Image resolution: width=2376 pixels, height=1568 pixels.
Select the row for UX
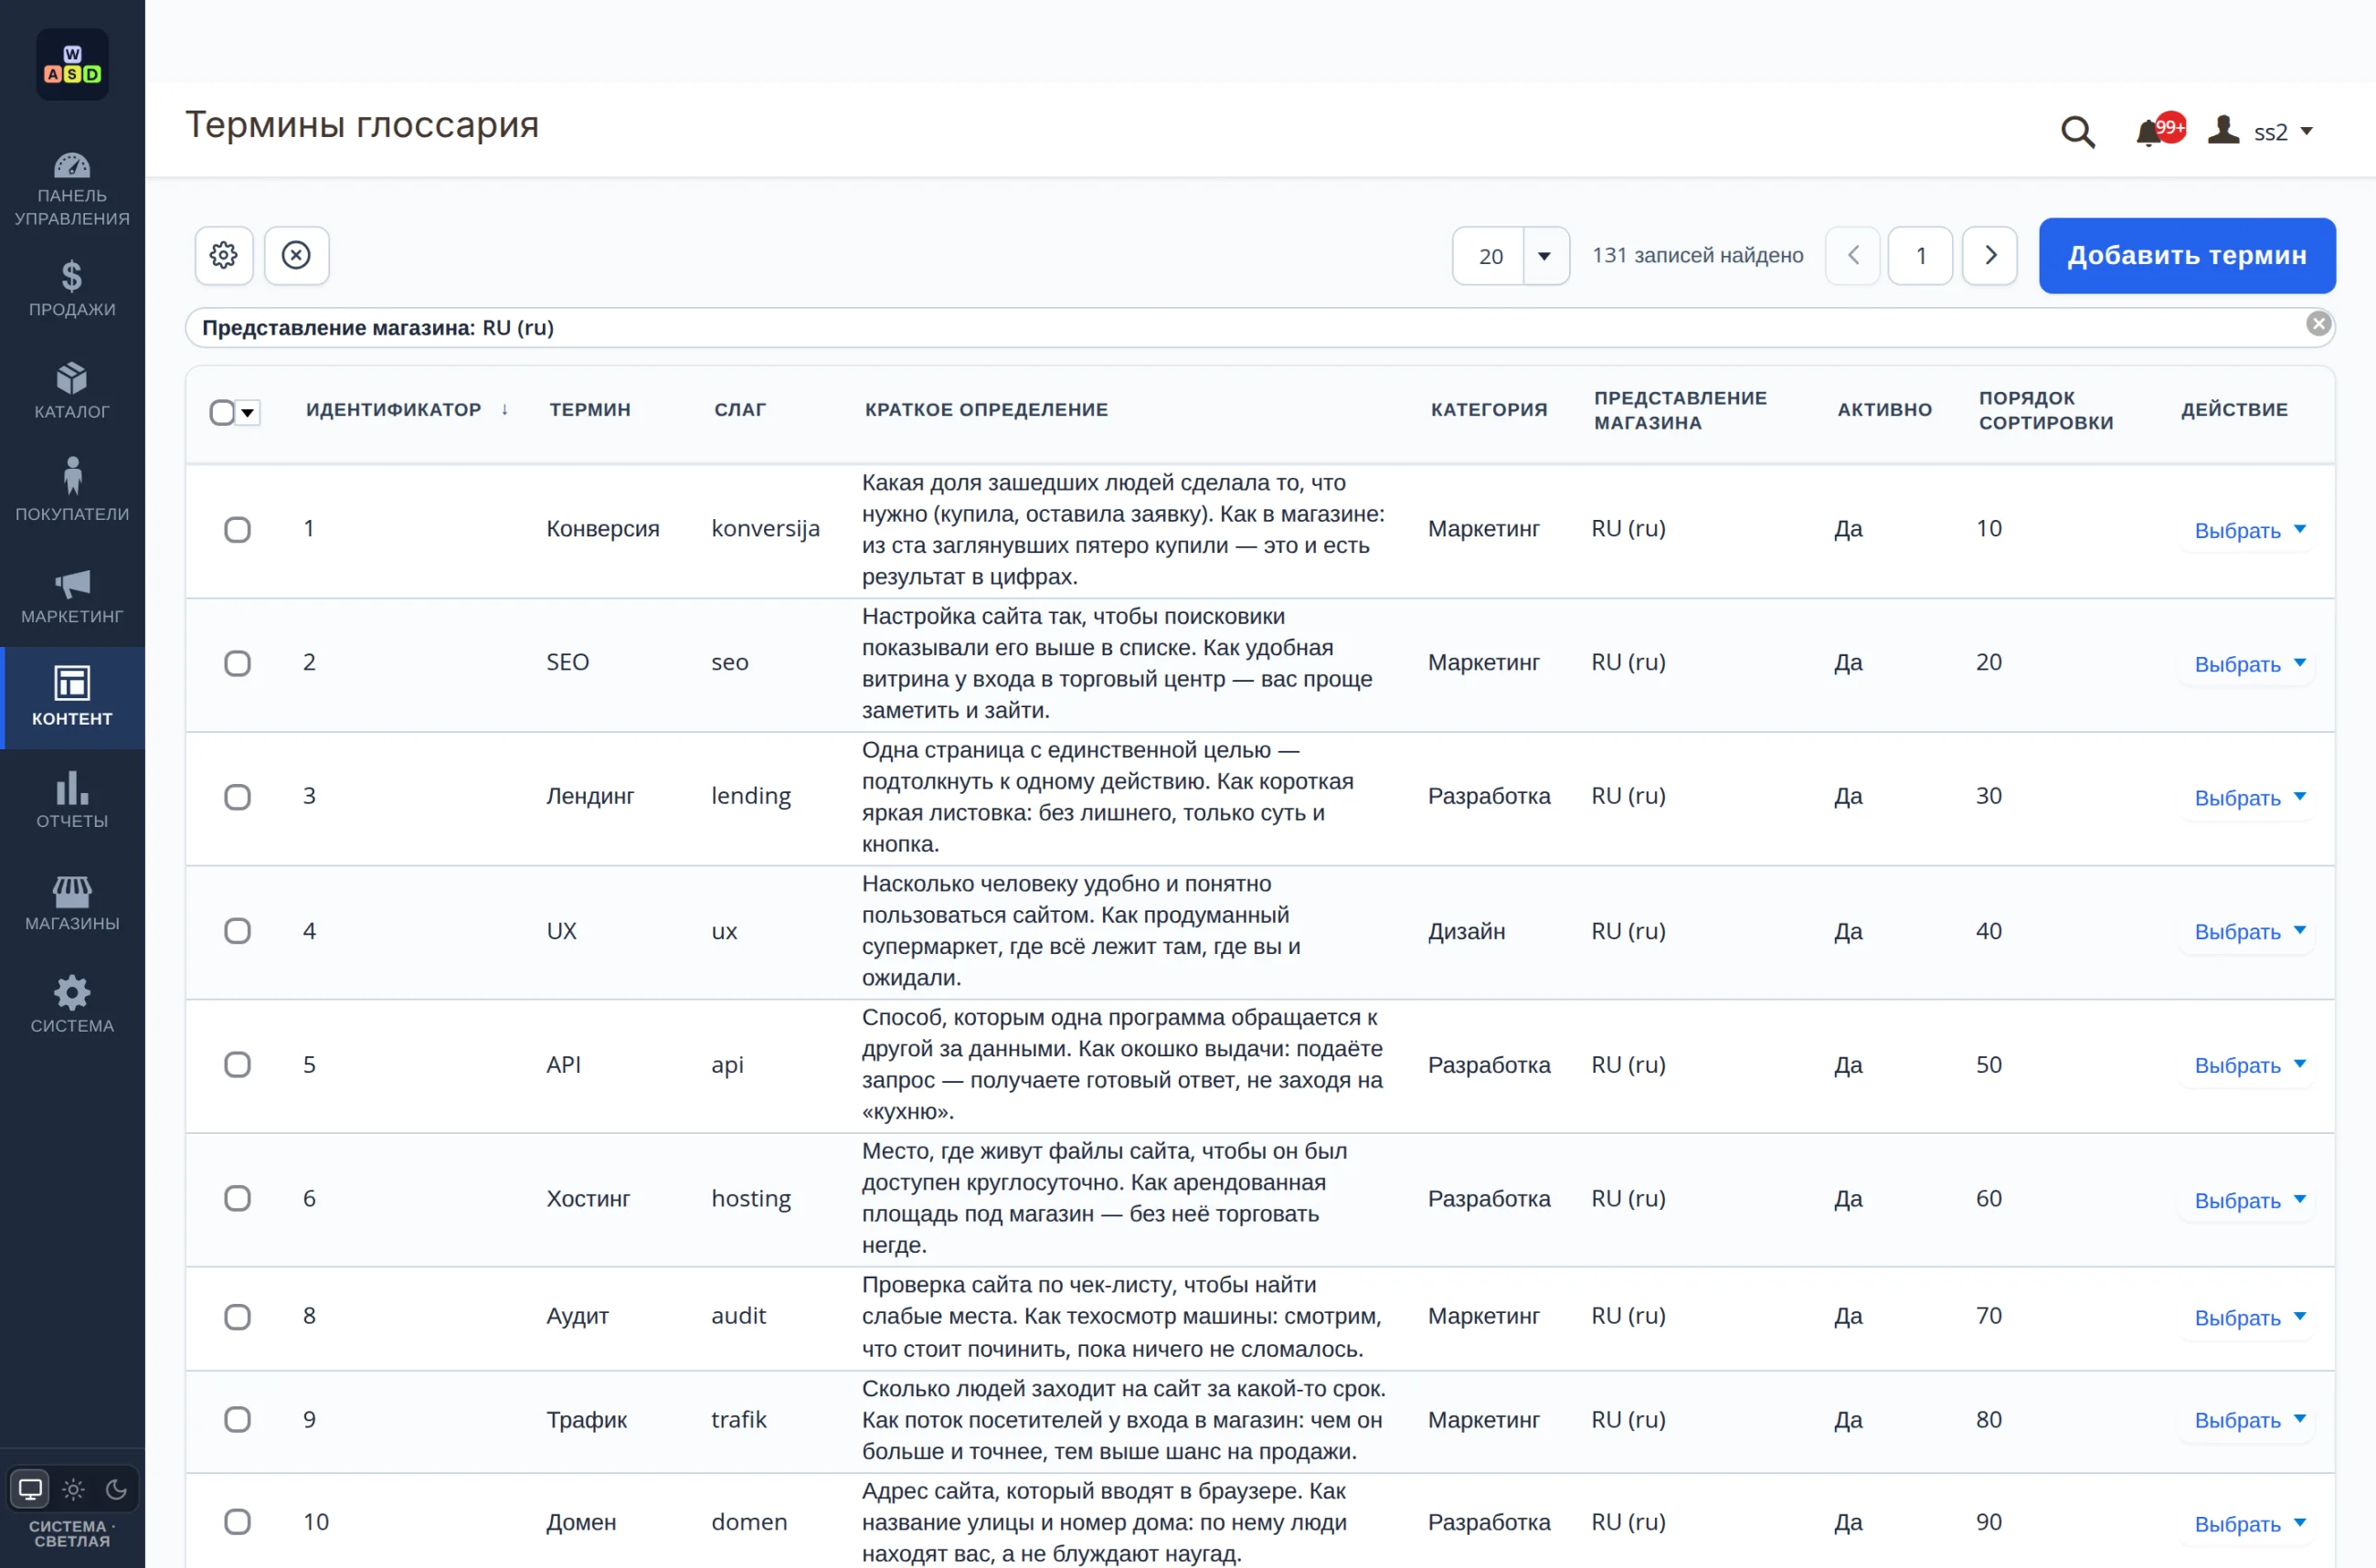237,931
